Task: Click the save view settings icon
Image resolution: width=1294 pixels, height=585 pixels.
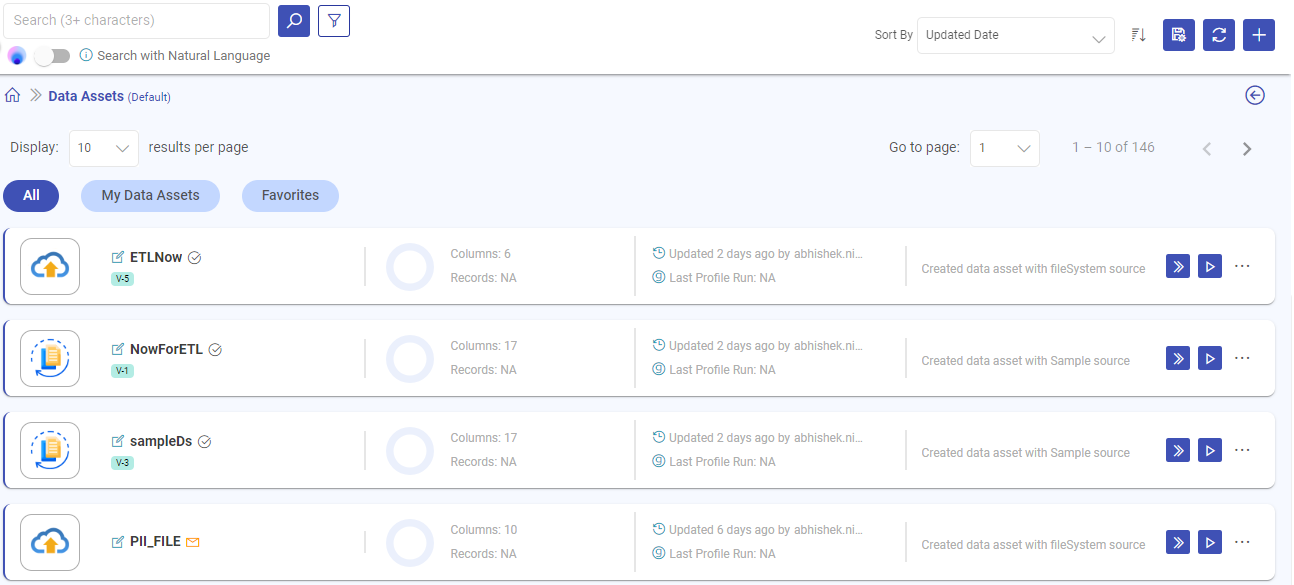Action: pos(1178,34)
